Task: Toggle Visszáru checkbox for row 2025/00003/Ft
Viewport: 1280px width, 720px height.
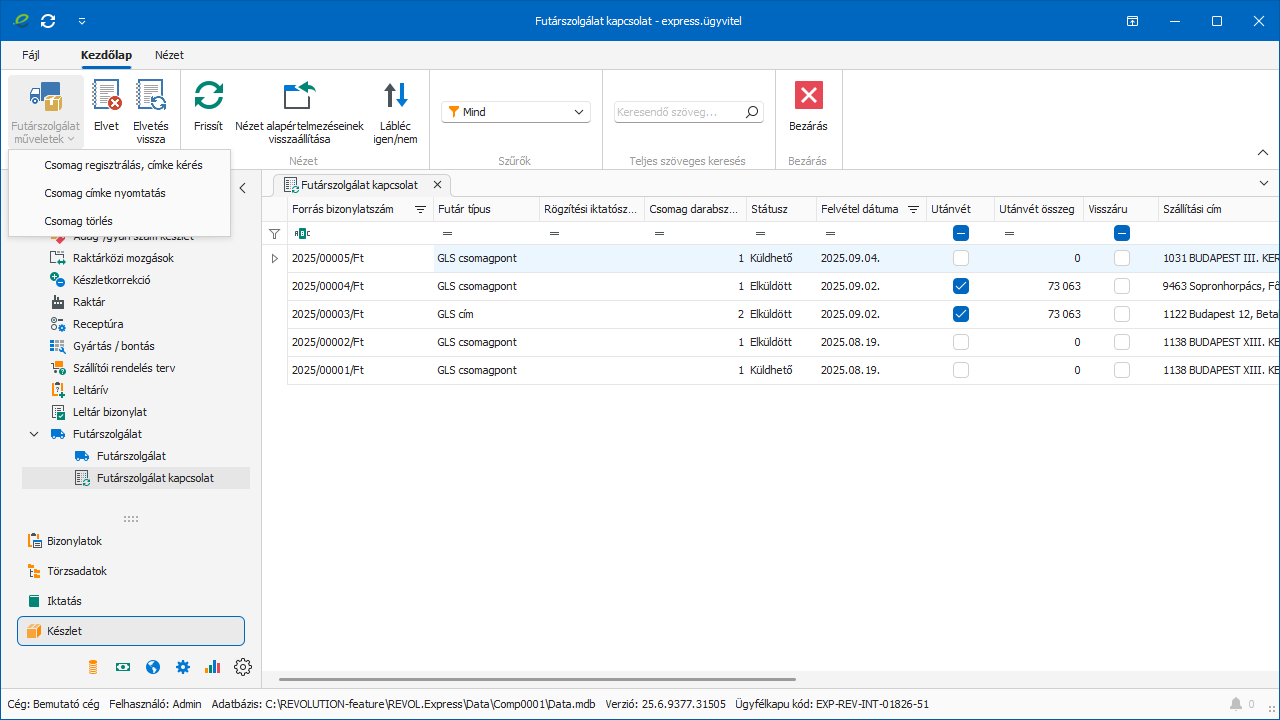Action: coord(1122,314)
